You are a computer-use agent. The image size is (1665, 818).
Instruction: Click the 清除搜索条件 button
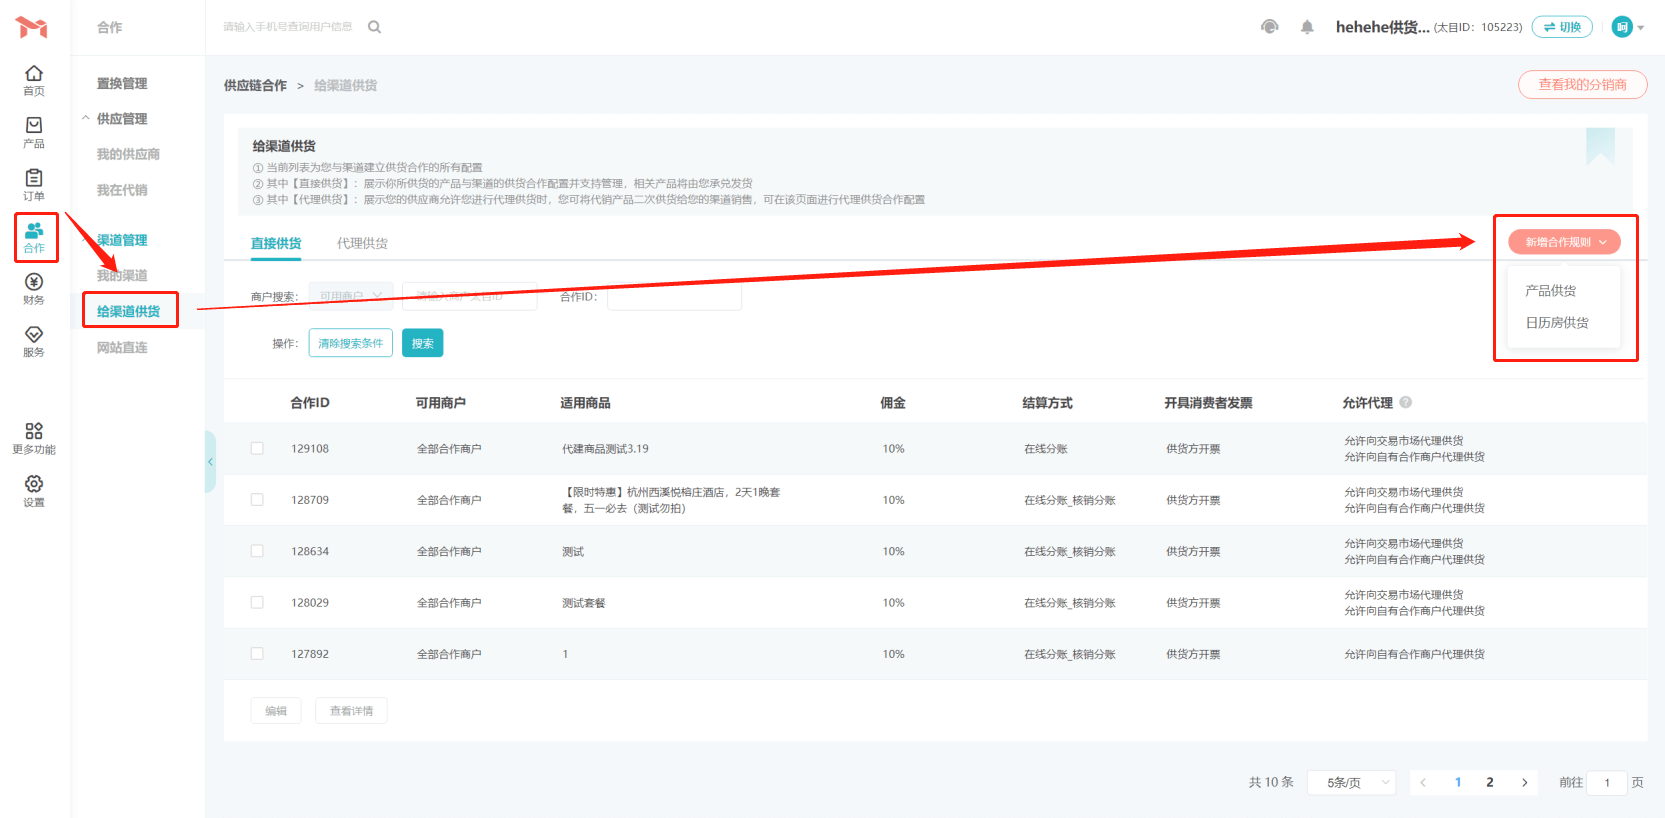pyautogui.click(x=351, y=343)
